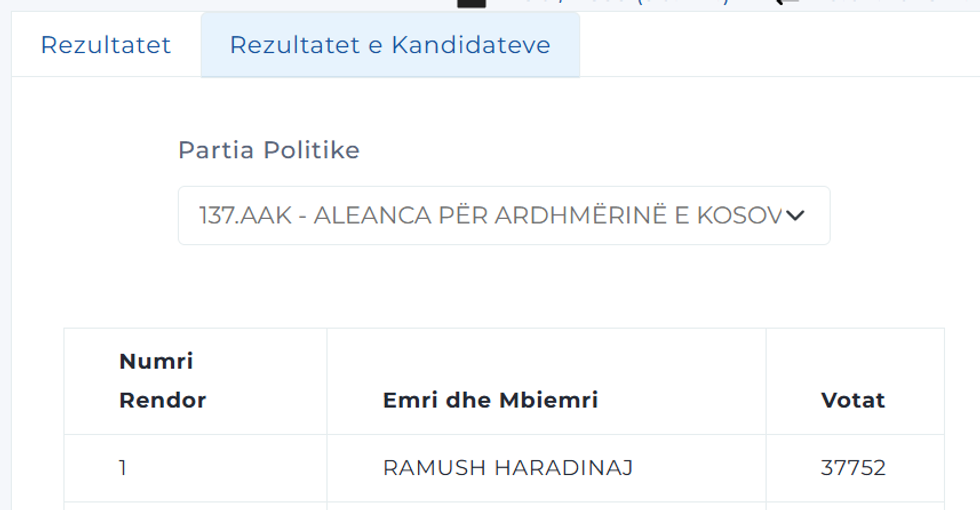Click row number 1 in the table
The image size is (980, 510).
pyautogui.click(x=123, y=468)
